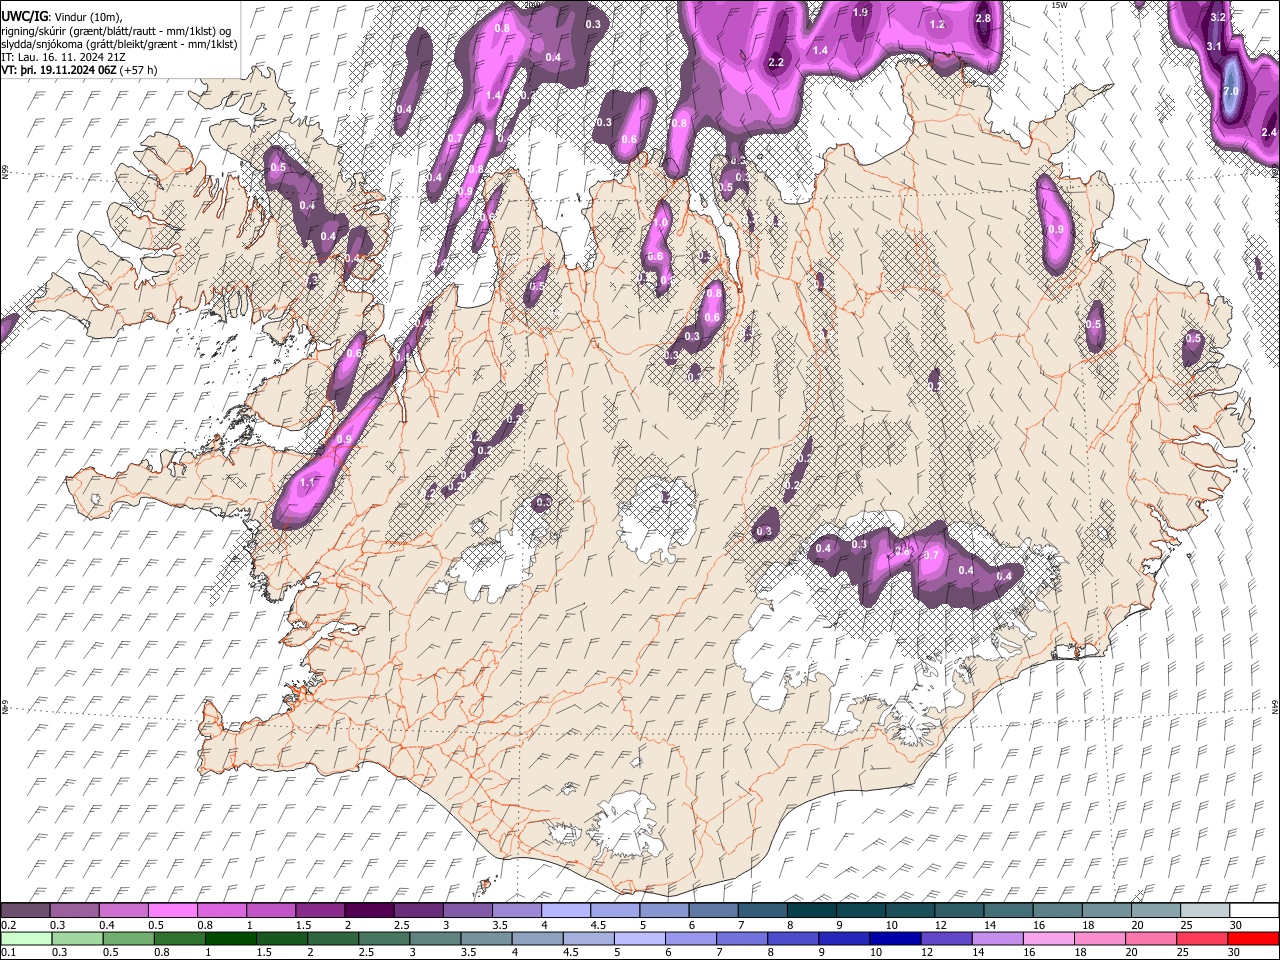Viewport: 1280px width, 960px height.
Task: Click the 'VT: þri. 19.11.2024 06Z' valid time
Action: [x=59, y=71]
